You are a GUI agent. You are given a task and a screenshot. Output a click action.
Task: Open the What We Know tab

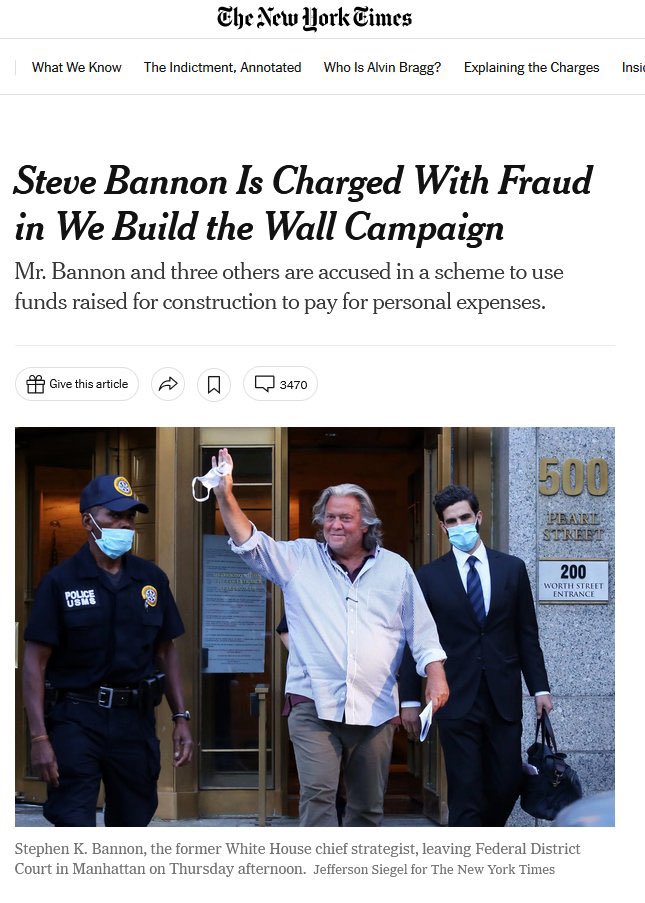(76, 67)
